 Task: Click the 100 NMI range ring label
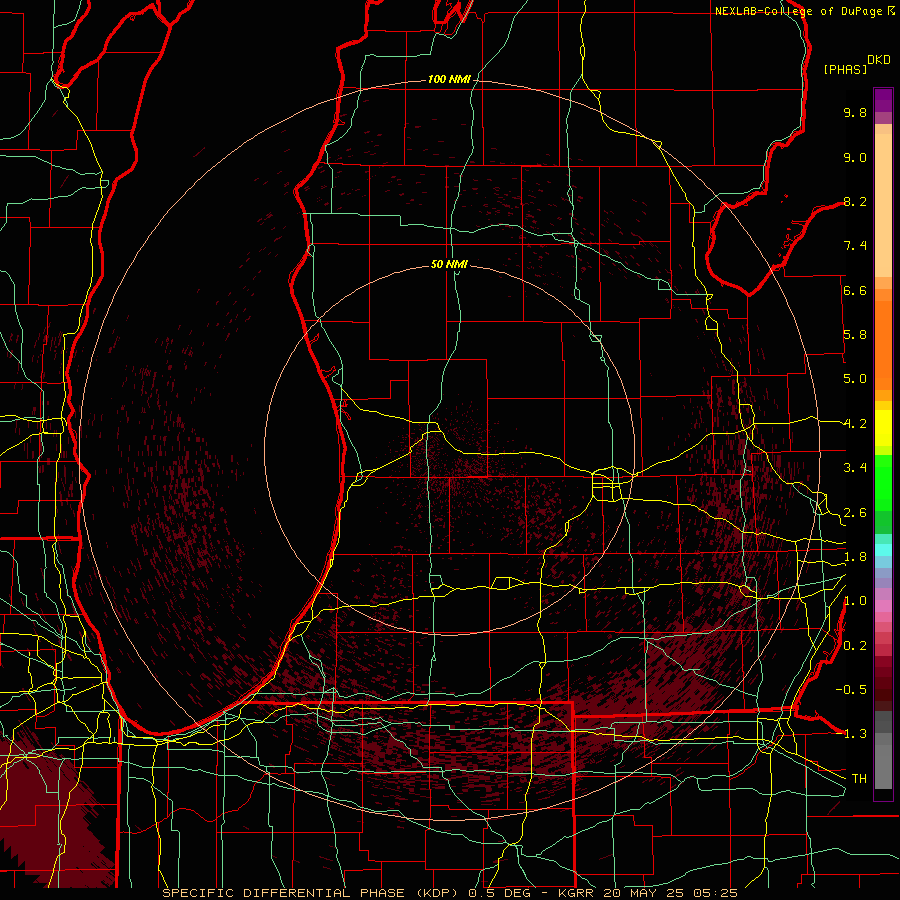click(449, 79)
